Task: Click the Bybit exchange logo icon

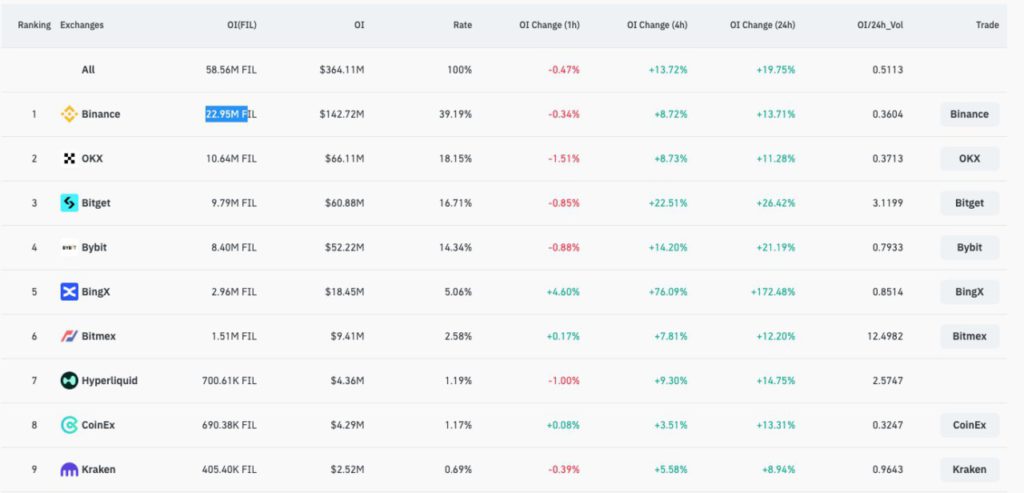Action: 69,247
